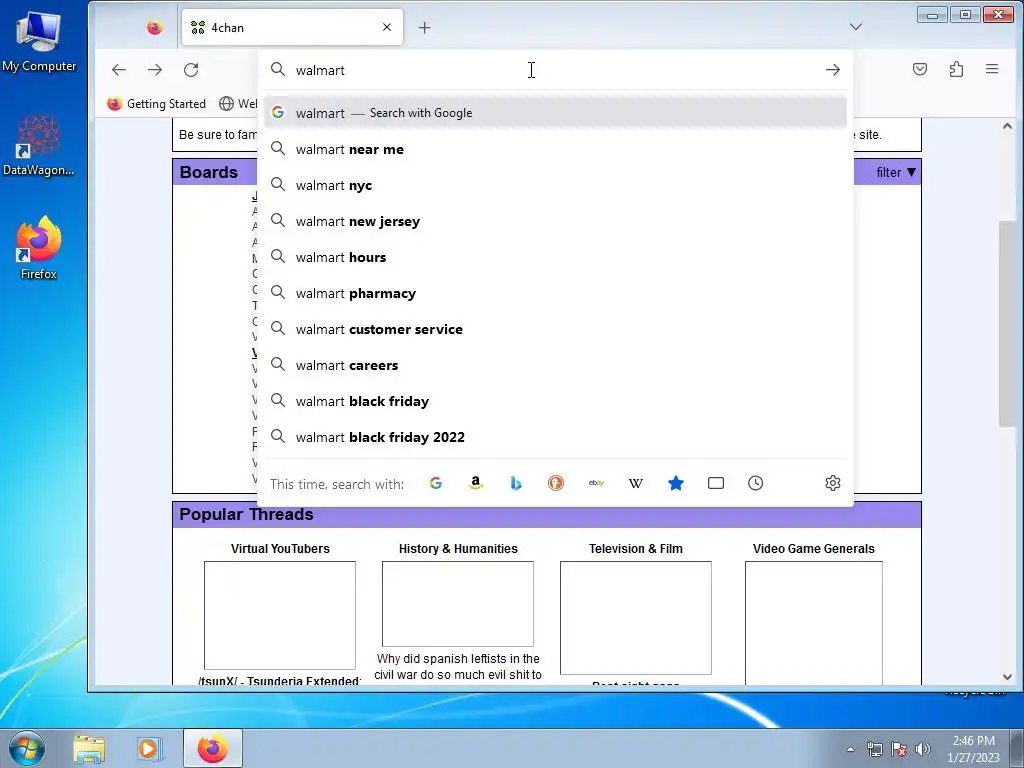Click the scrollbar down arrow
This screenshot has height=768, width=1024.
pyautogui.click(x=1007, y=677)
